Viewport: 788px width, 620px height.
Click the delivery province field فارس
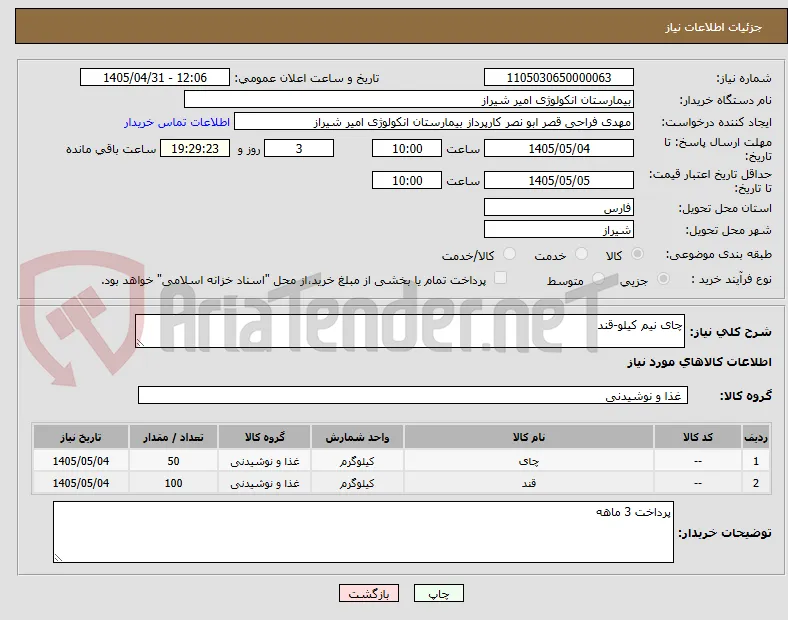pos(558,207)
